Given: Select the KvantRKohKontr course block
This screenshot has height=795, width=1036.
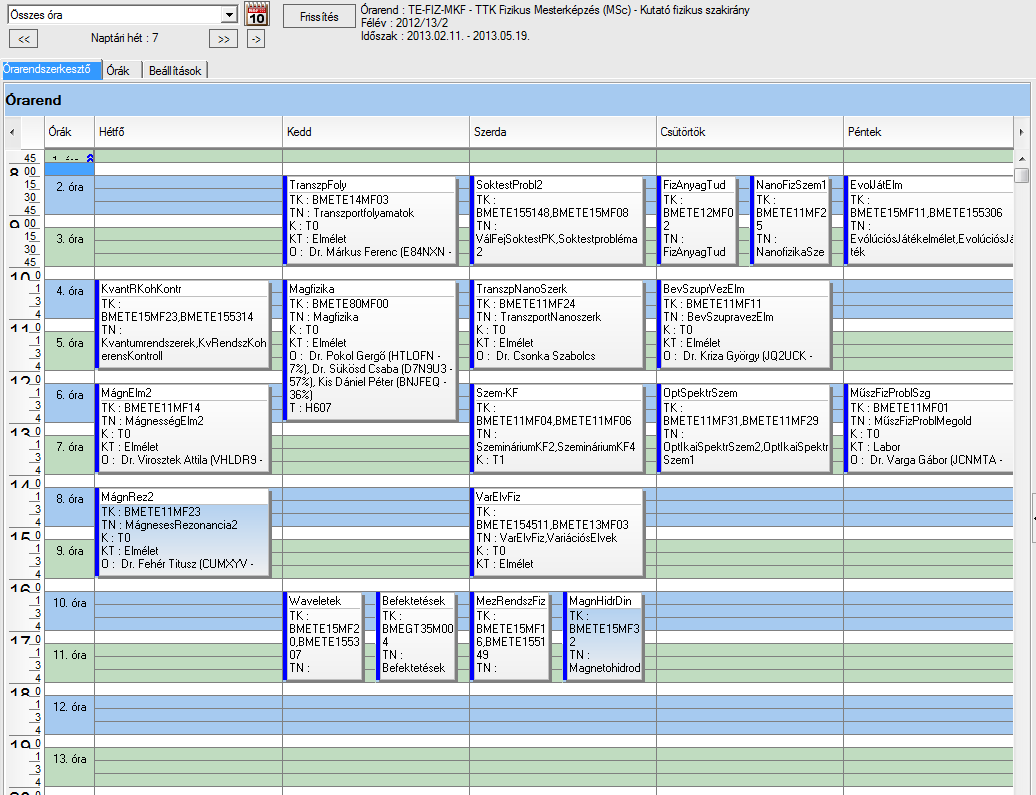Looking at the screenshot, I should [183, 324].
